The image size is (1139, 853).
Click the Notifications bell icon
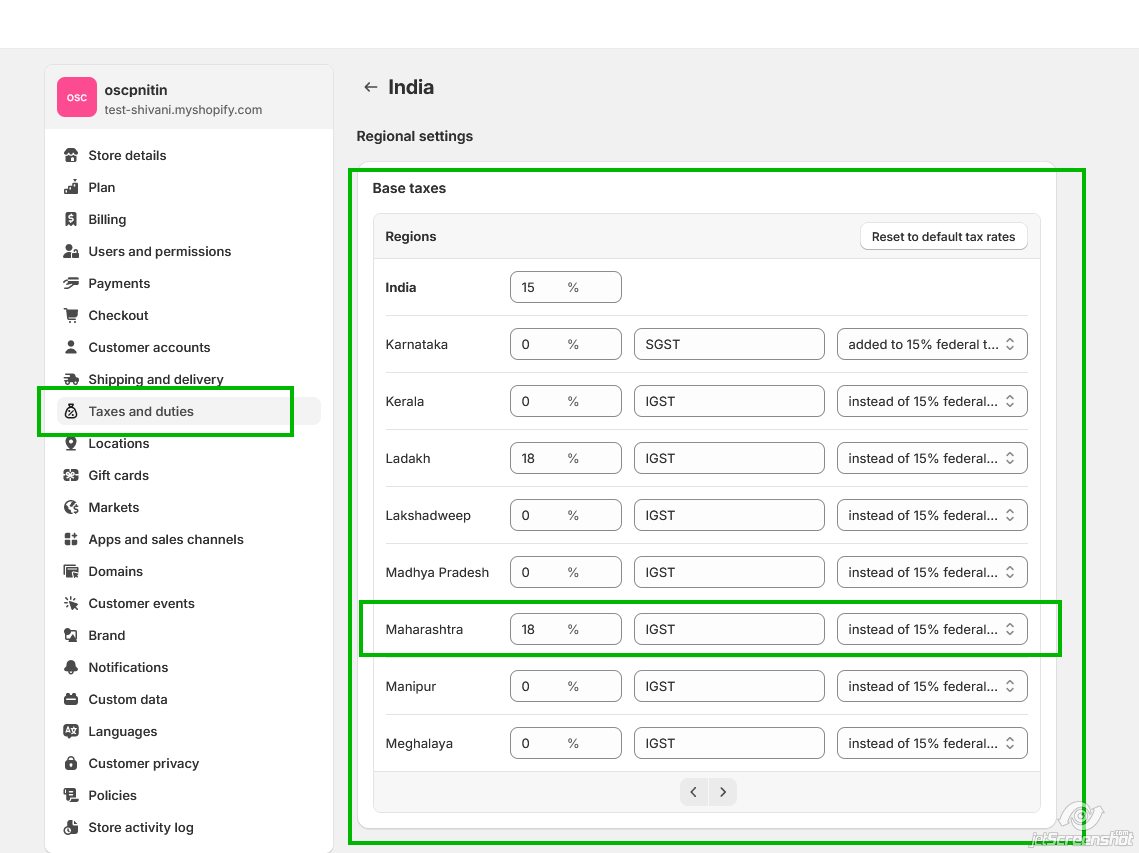tap(71, 667)
